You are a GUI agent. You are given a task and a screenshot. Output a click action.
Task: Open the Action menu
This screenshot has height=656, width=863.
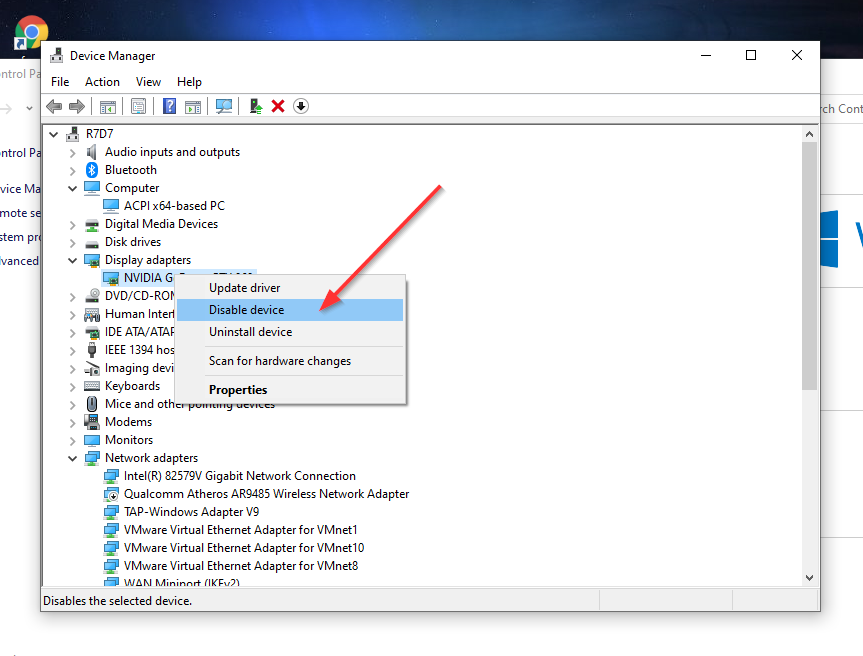pyautogui.click(x=102, y=82)
